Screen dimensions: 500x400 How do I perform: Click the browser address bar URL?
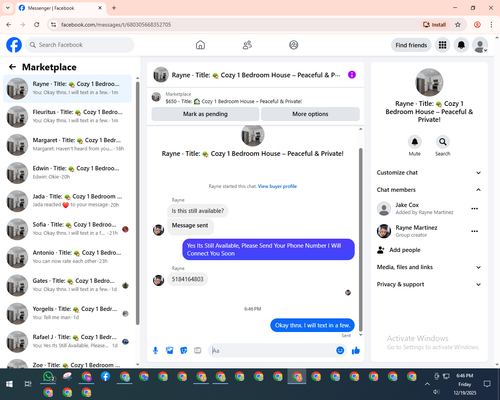pos(116,25)
